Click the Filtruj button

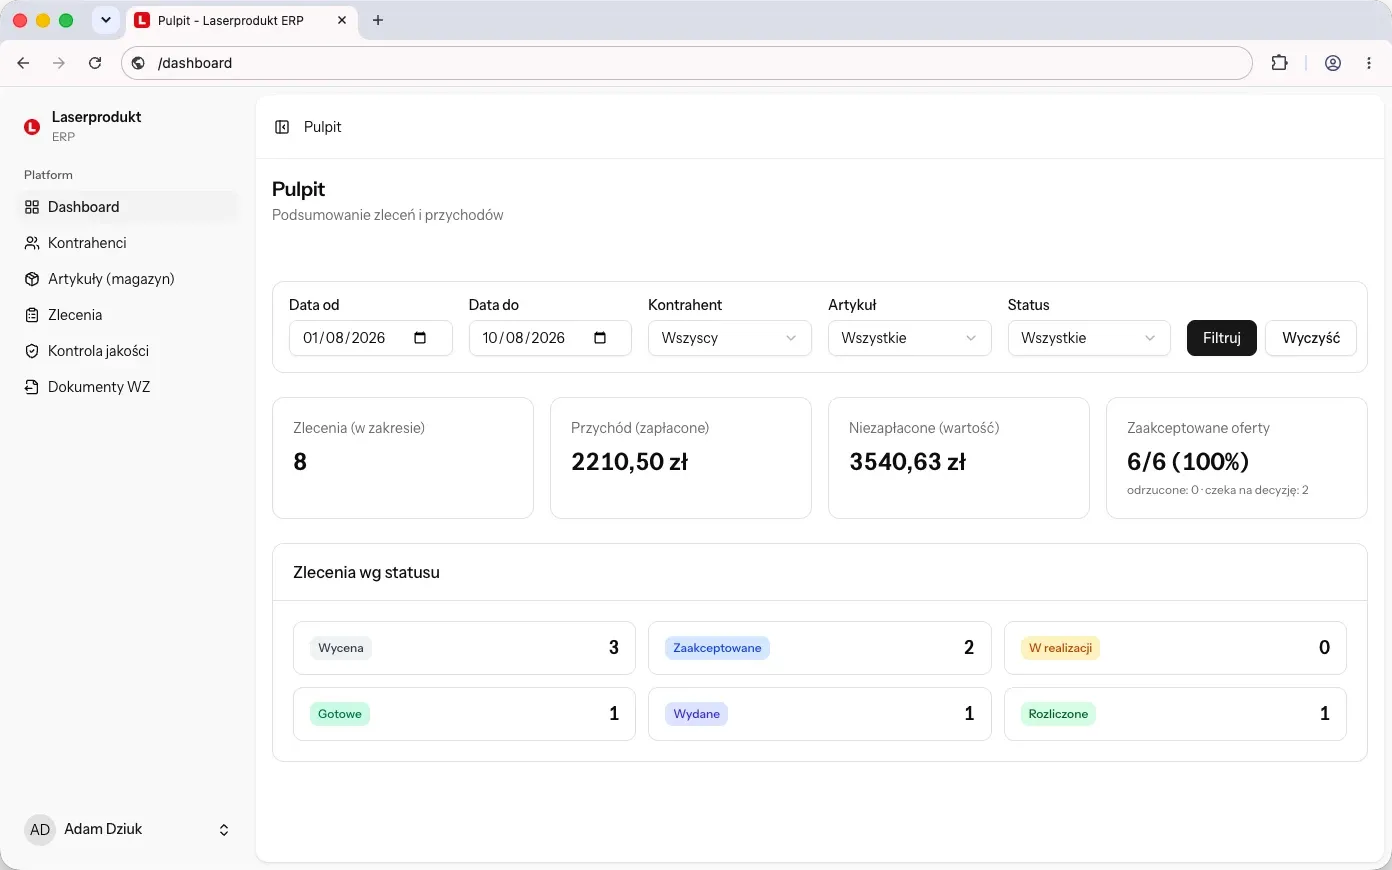click(1222, 338)
